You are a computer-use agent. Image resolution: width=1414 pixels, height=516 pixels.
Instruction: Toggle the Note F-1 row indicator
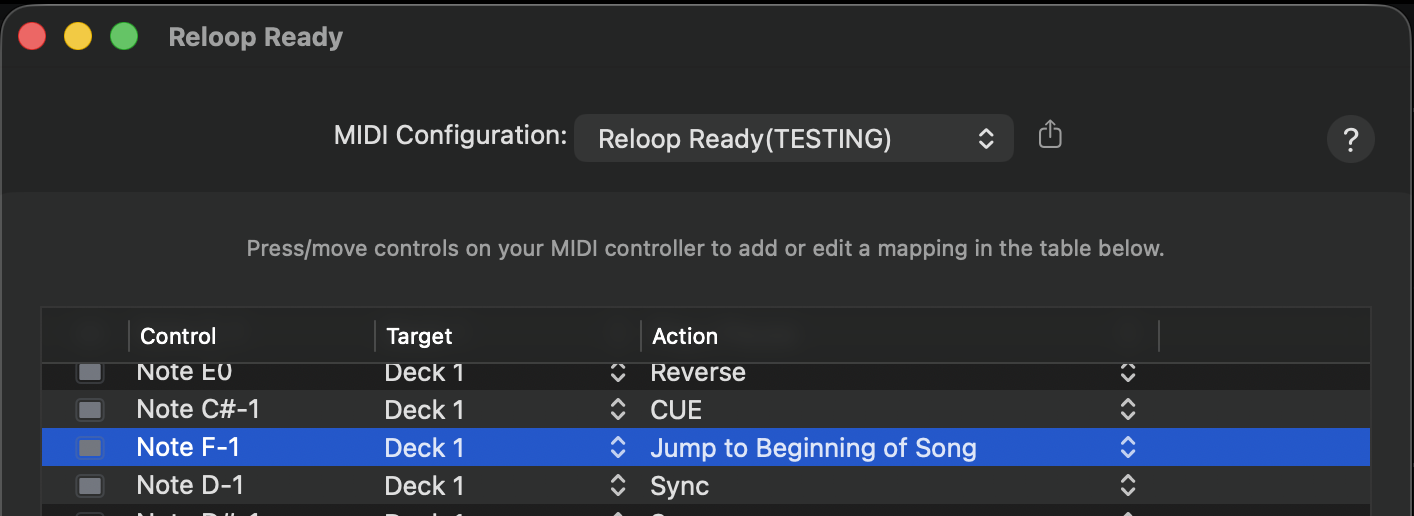click(90, 447)
